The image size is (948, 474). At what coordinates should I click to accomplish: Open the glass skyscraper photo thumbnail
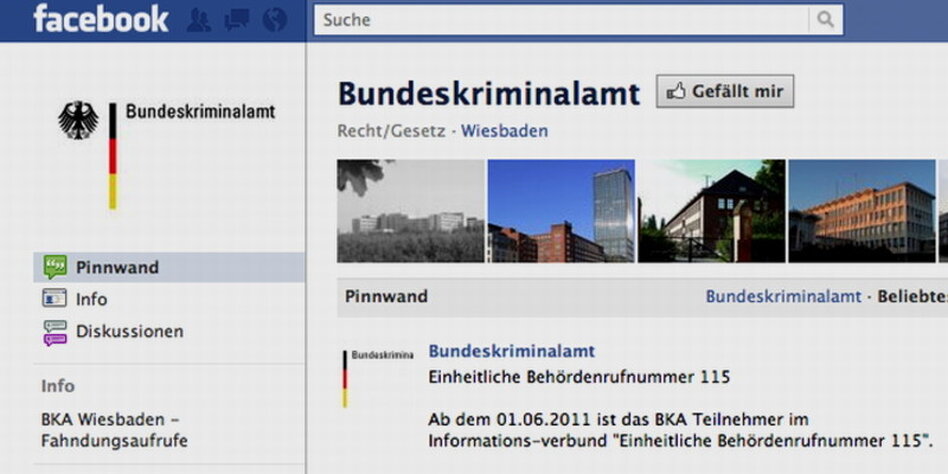click(x=561, y=211)
